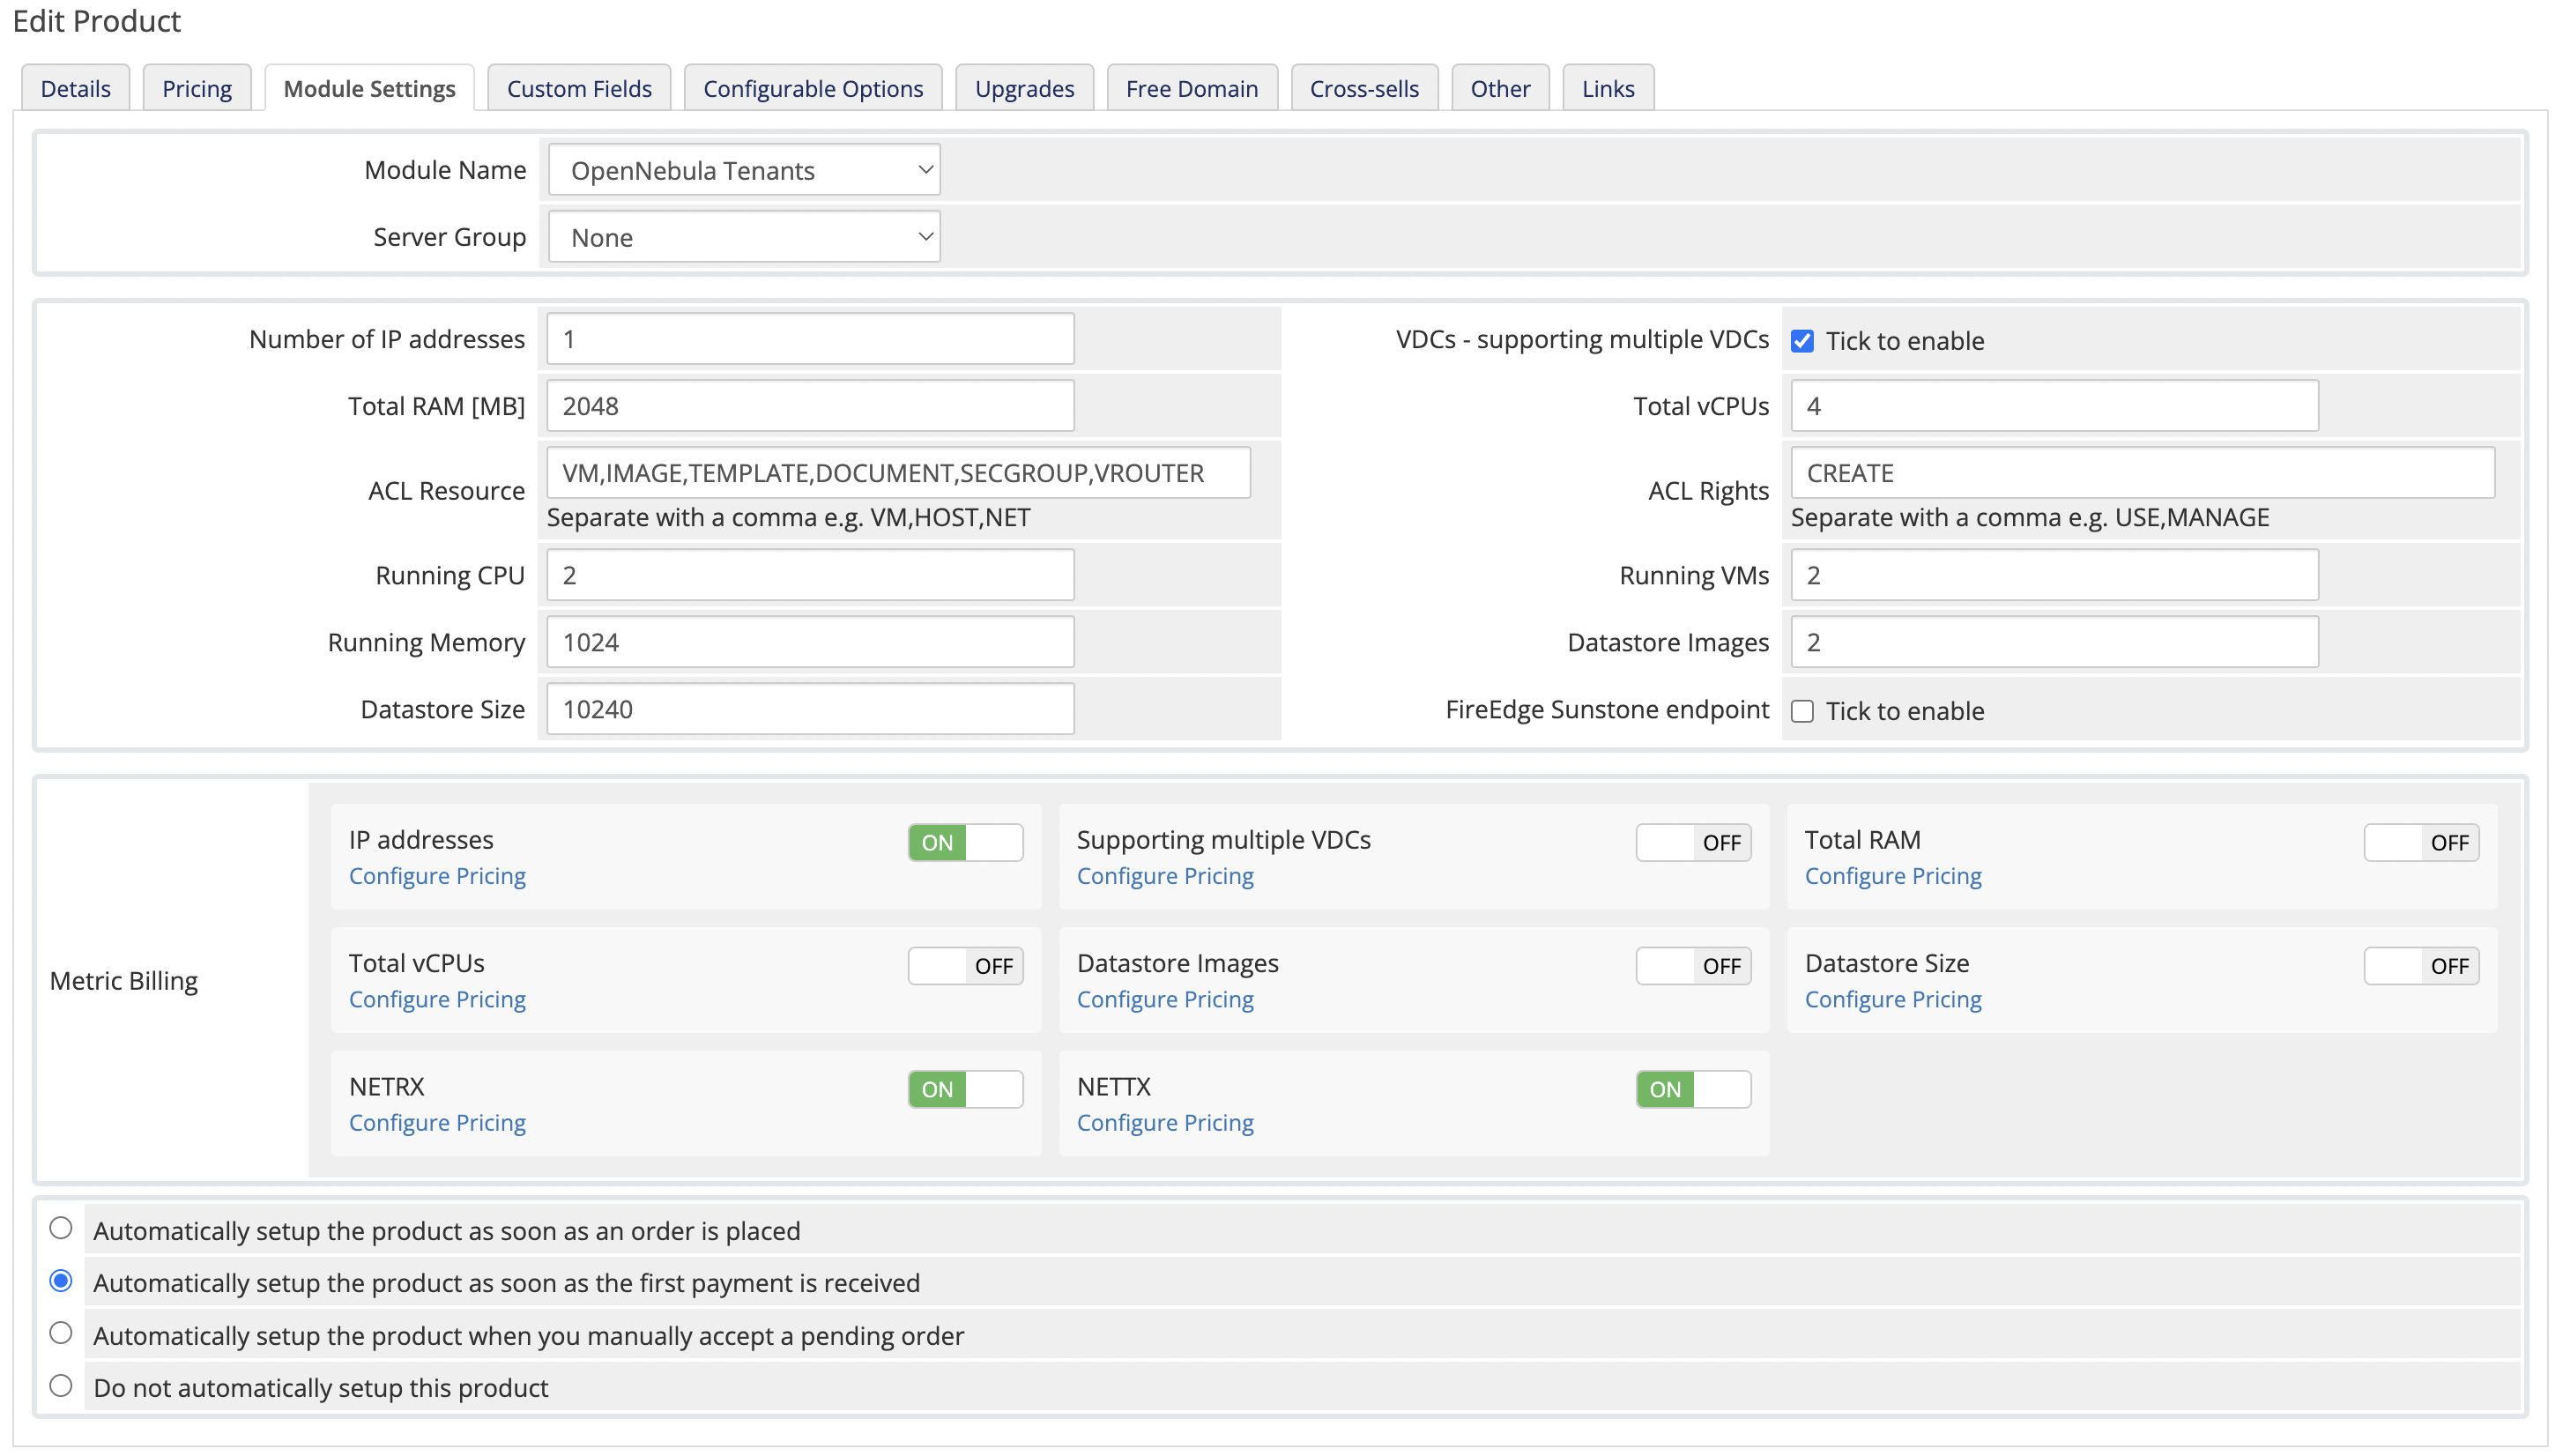Open the Configurable Options tab
Screen dimensions: 2563x1456
812,88
